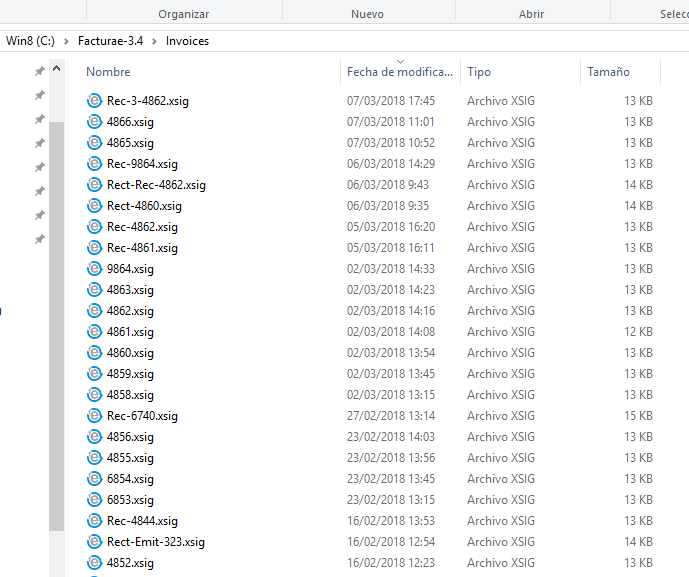Select the Rect-Rec-4862.xsig file icon
Screen dimensions: 689x577
point(94,185)
